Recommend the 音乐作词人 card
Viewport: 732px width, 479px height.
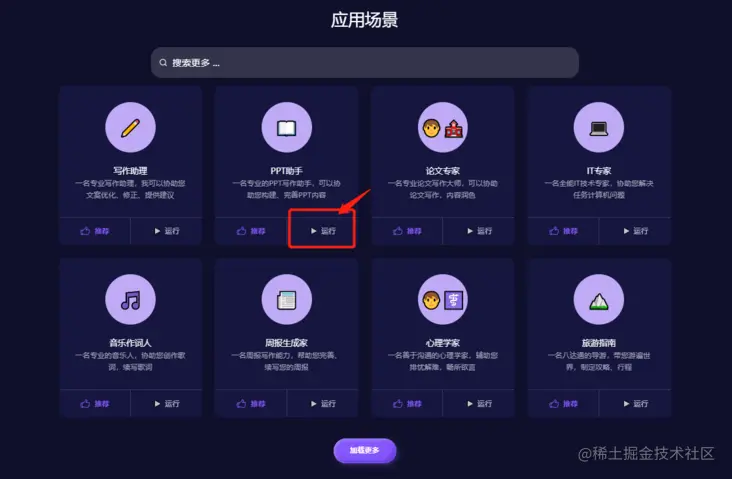coord(95,404)
